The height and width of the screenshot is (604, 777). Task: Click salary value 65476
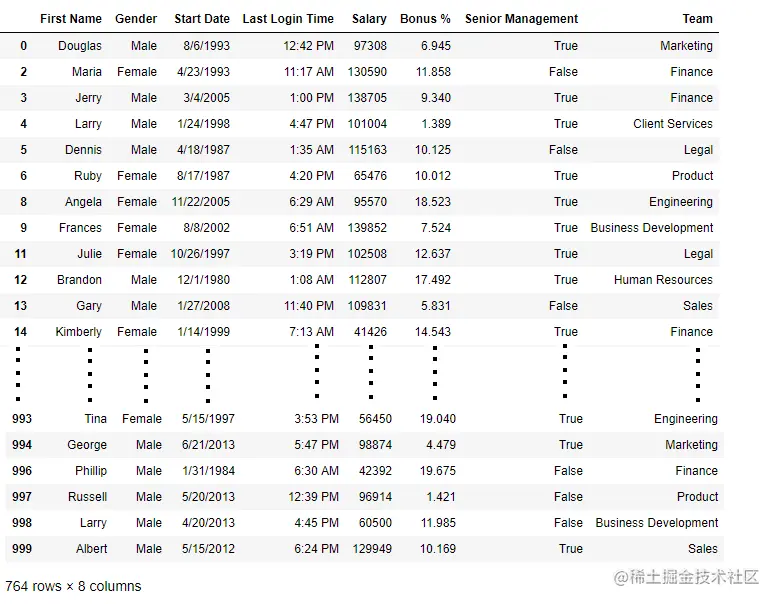coord(370,176)
